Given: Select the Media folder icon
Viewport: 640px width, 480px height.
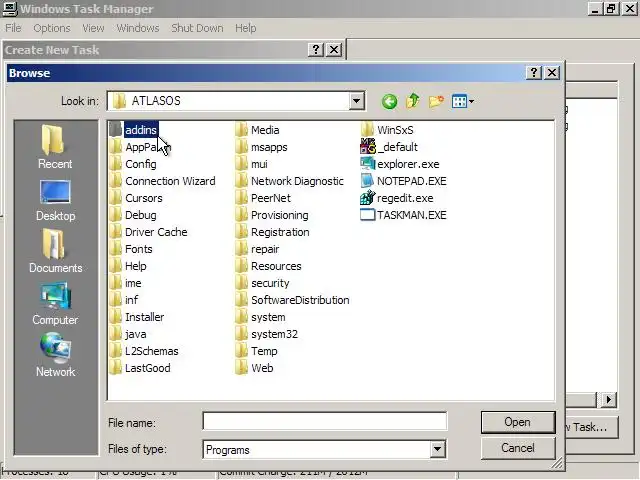Looking at the screenshot, I should tap(242, 130).
